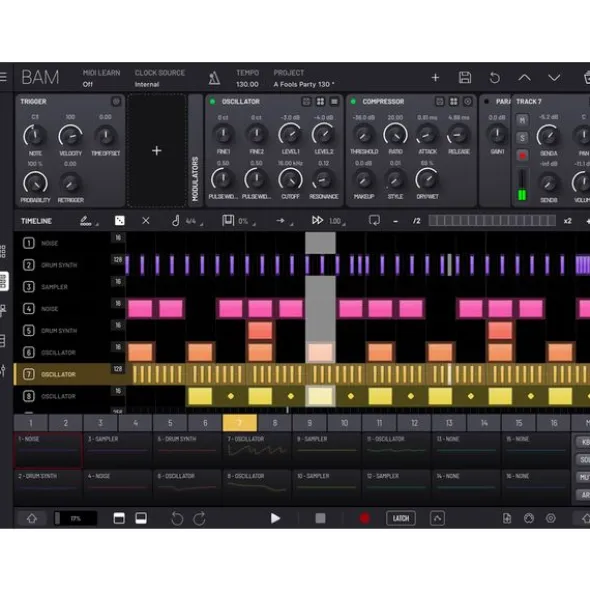Open Compressor grid preset icon

coord(454,101)
